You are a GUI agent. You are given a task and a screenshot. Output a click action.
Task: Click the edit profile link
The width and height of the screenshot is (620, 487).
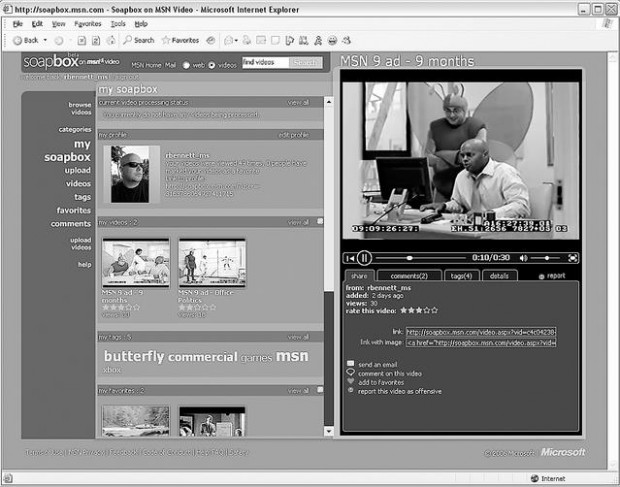click(x=293, y=135)
